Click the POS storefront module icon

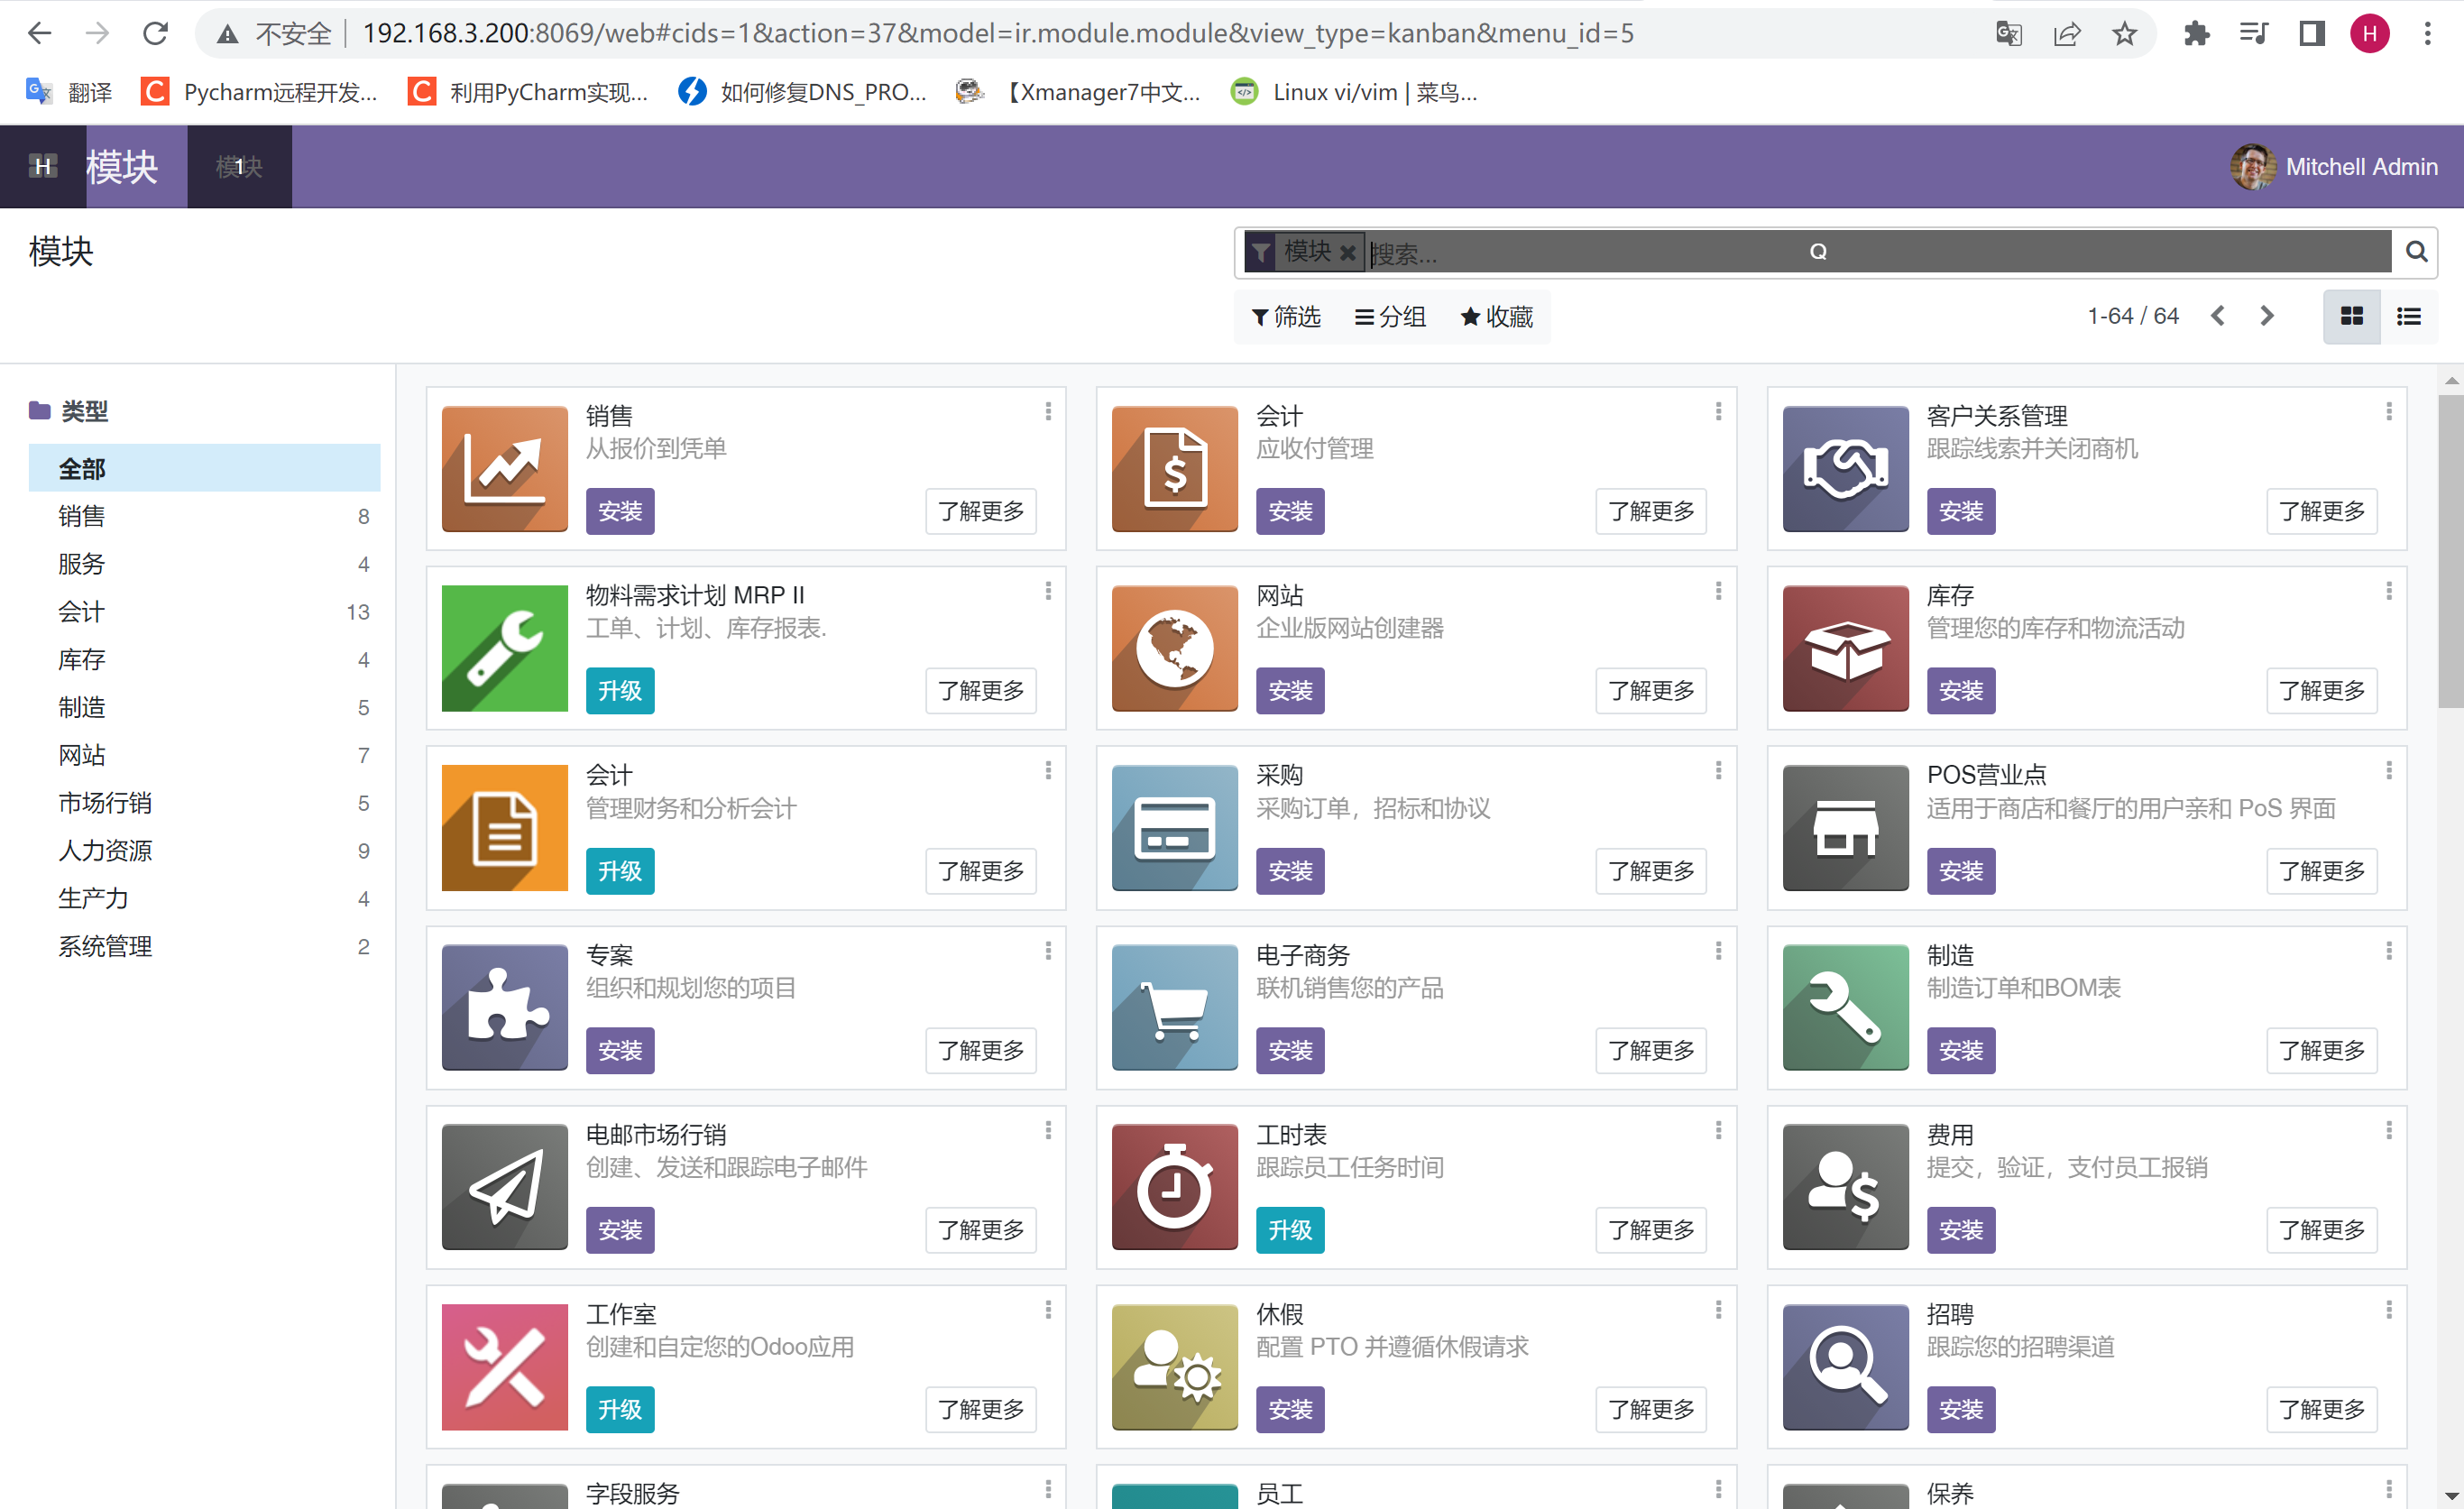(1845, 828)
